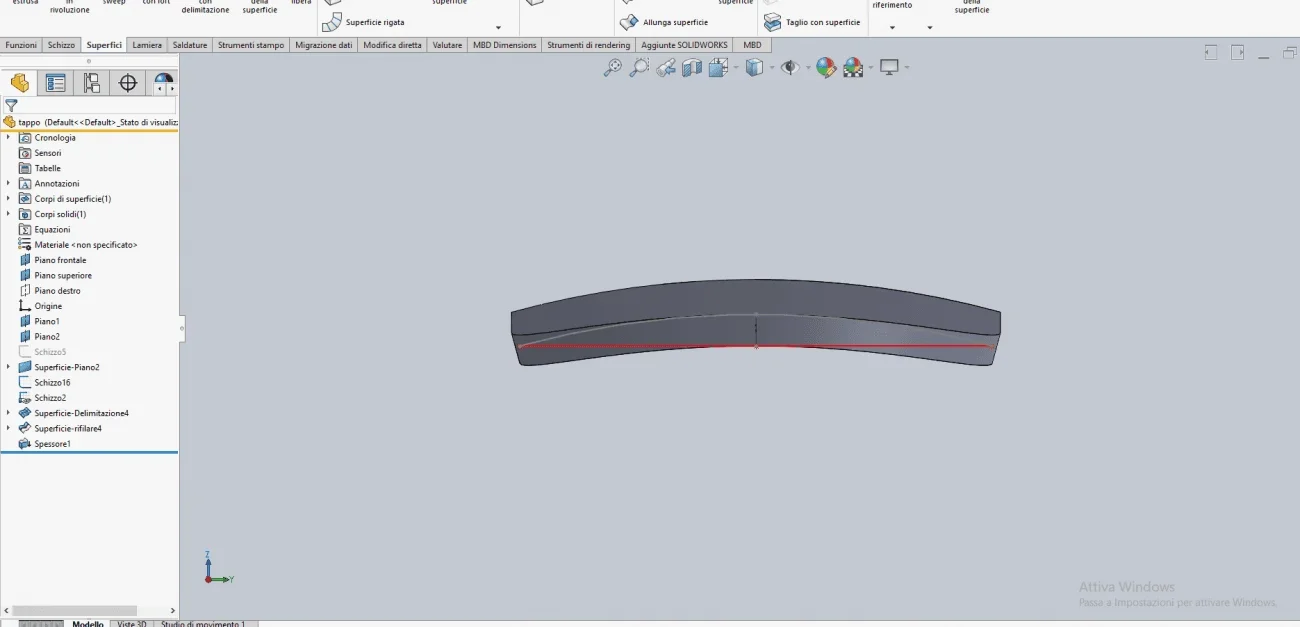Select the PropertyManager tab icon
Image resolution: width=1300 pixels, height=627 pixels.
(56, 84)
